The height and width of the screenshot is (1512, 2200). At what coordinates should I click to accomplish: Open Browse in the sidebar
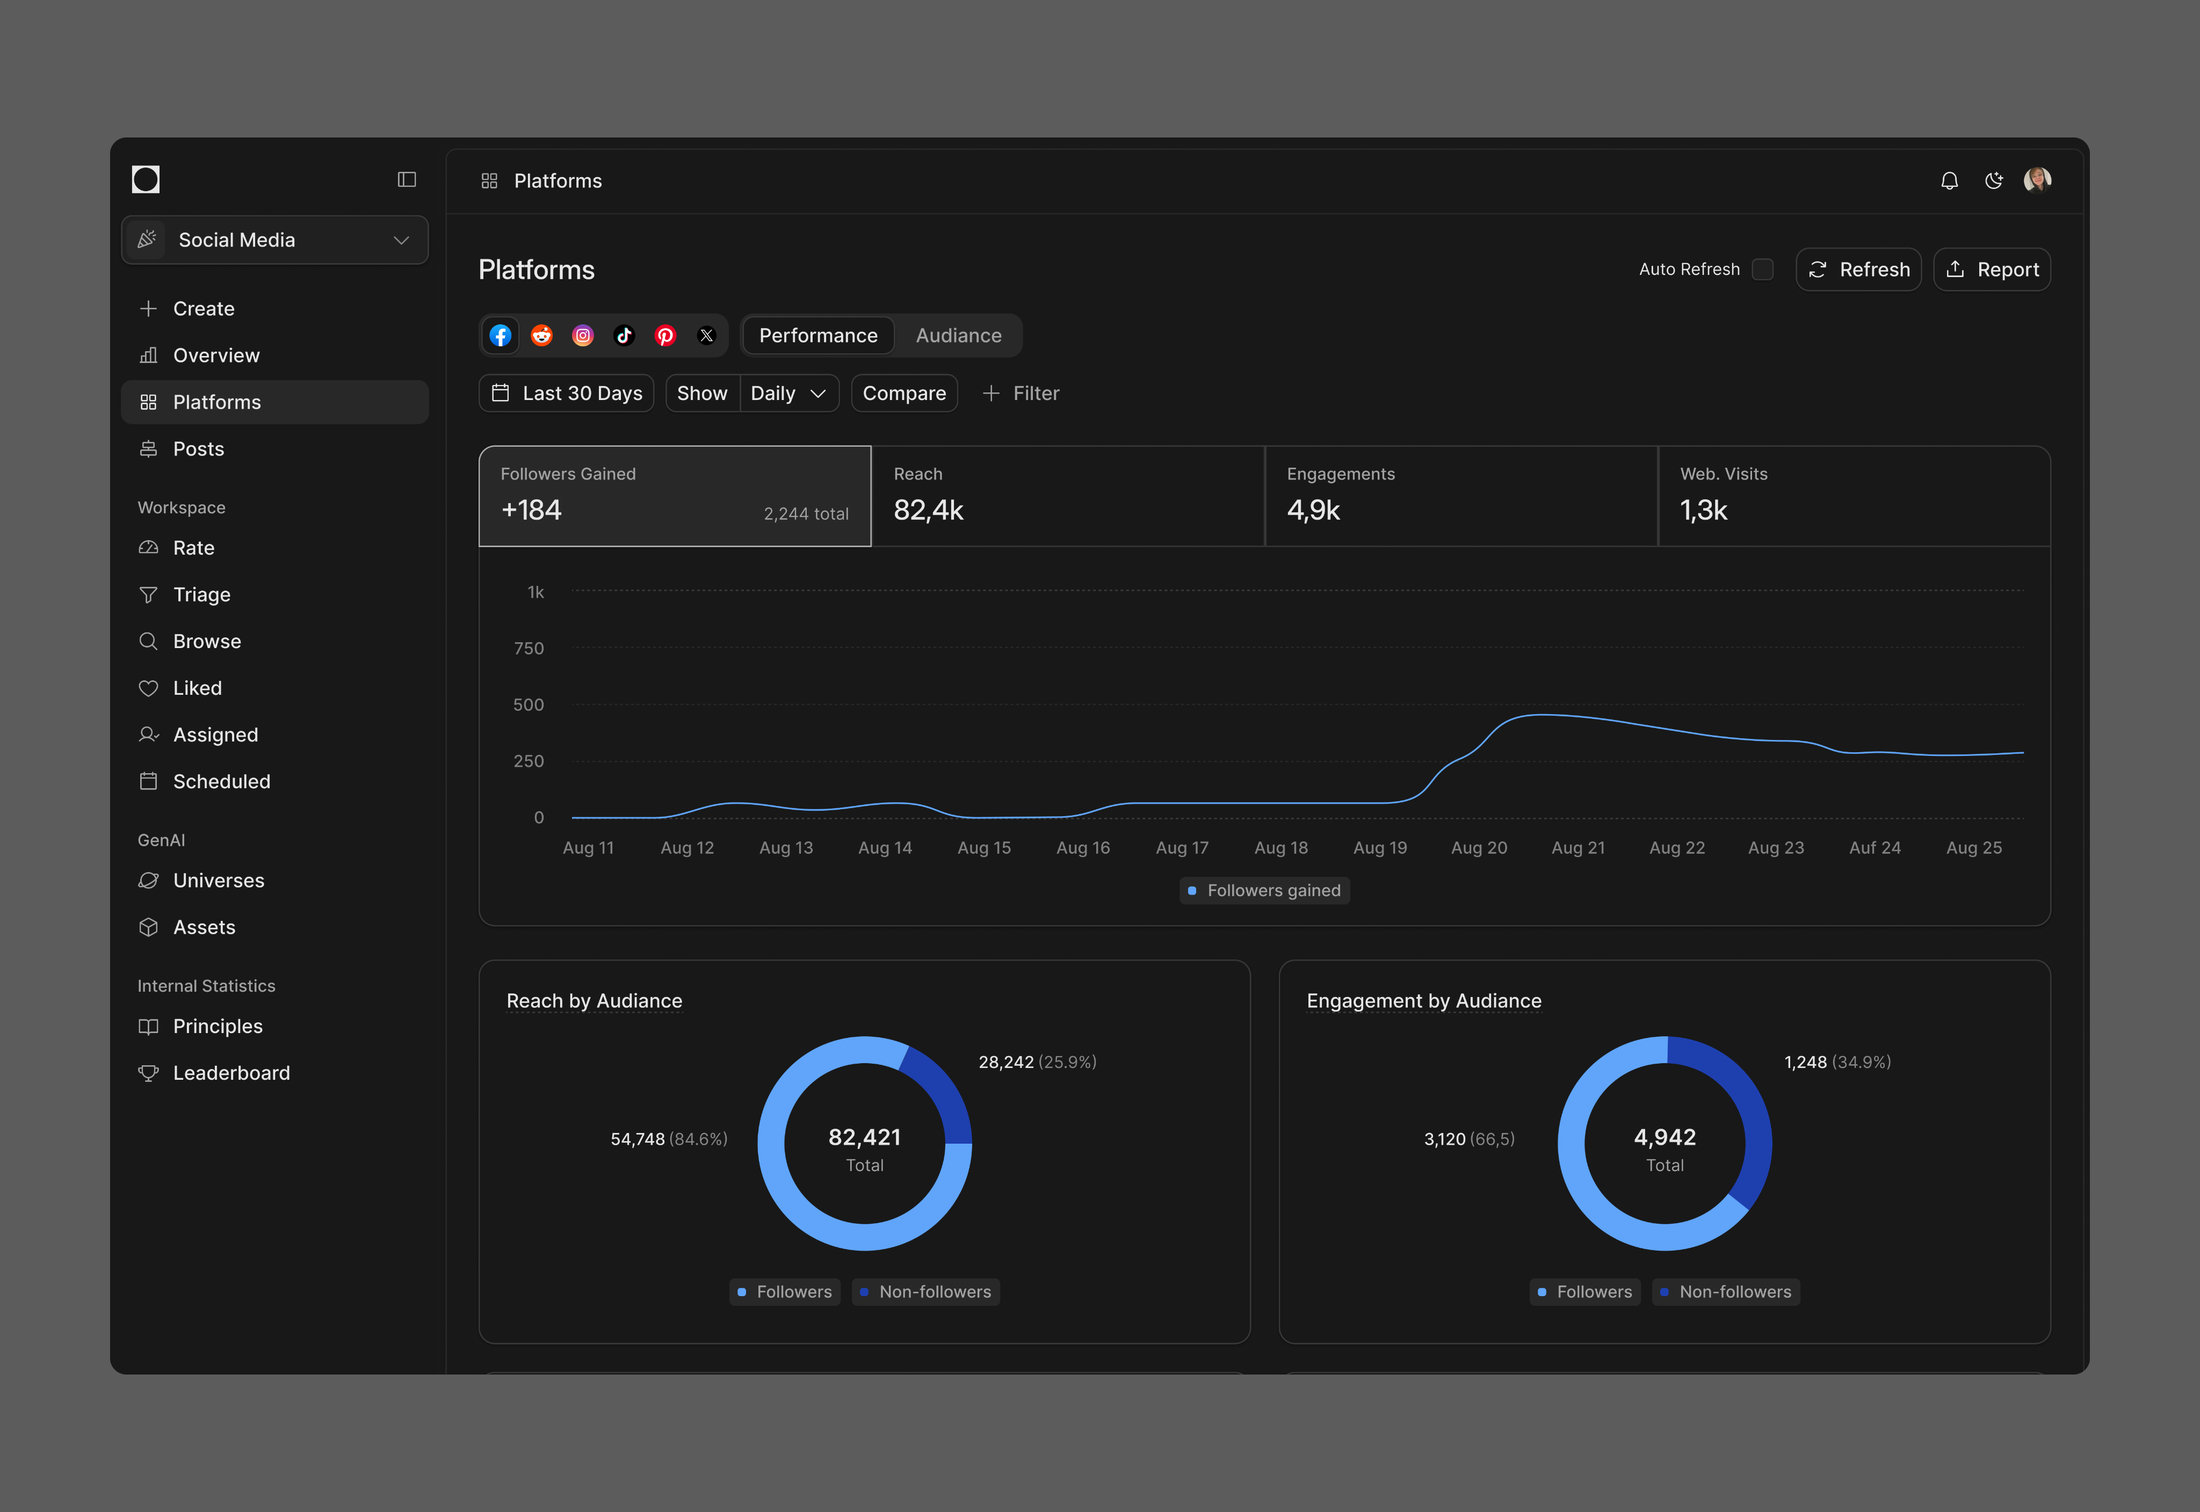coord(275,642)
